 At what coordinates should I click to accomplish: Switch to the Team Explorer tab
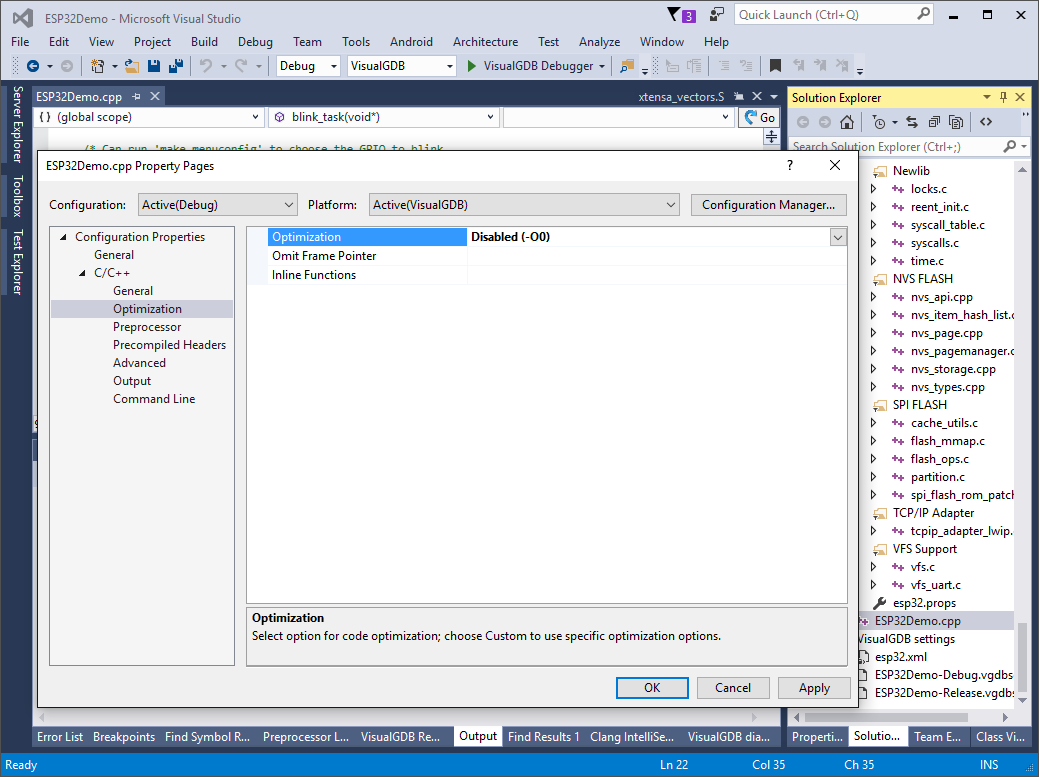(x=938, y=737)
